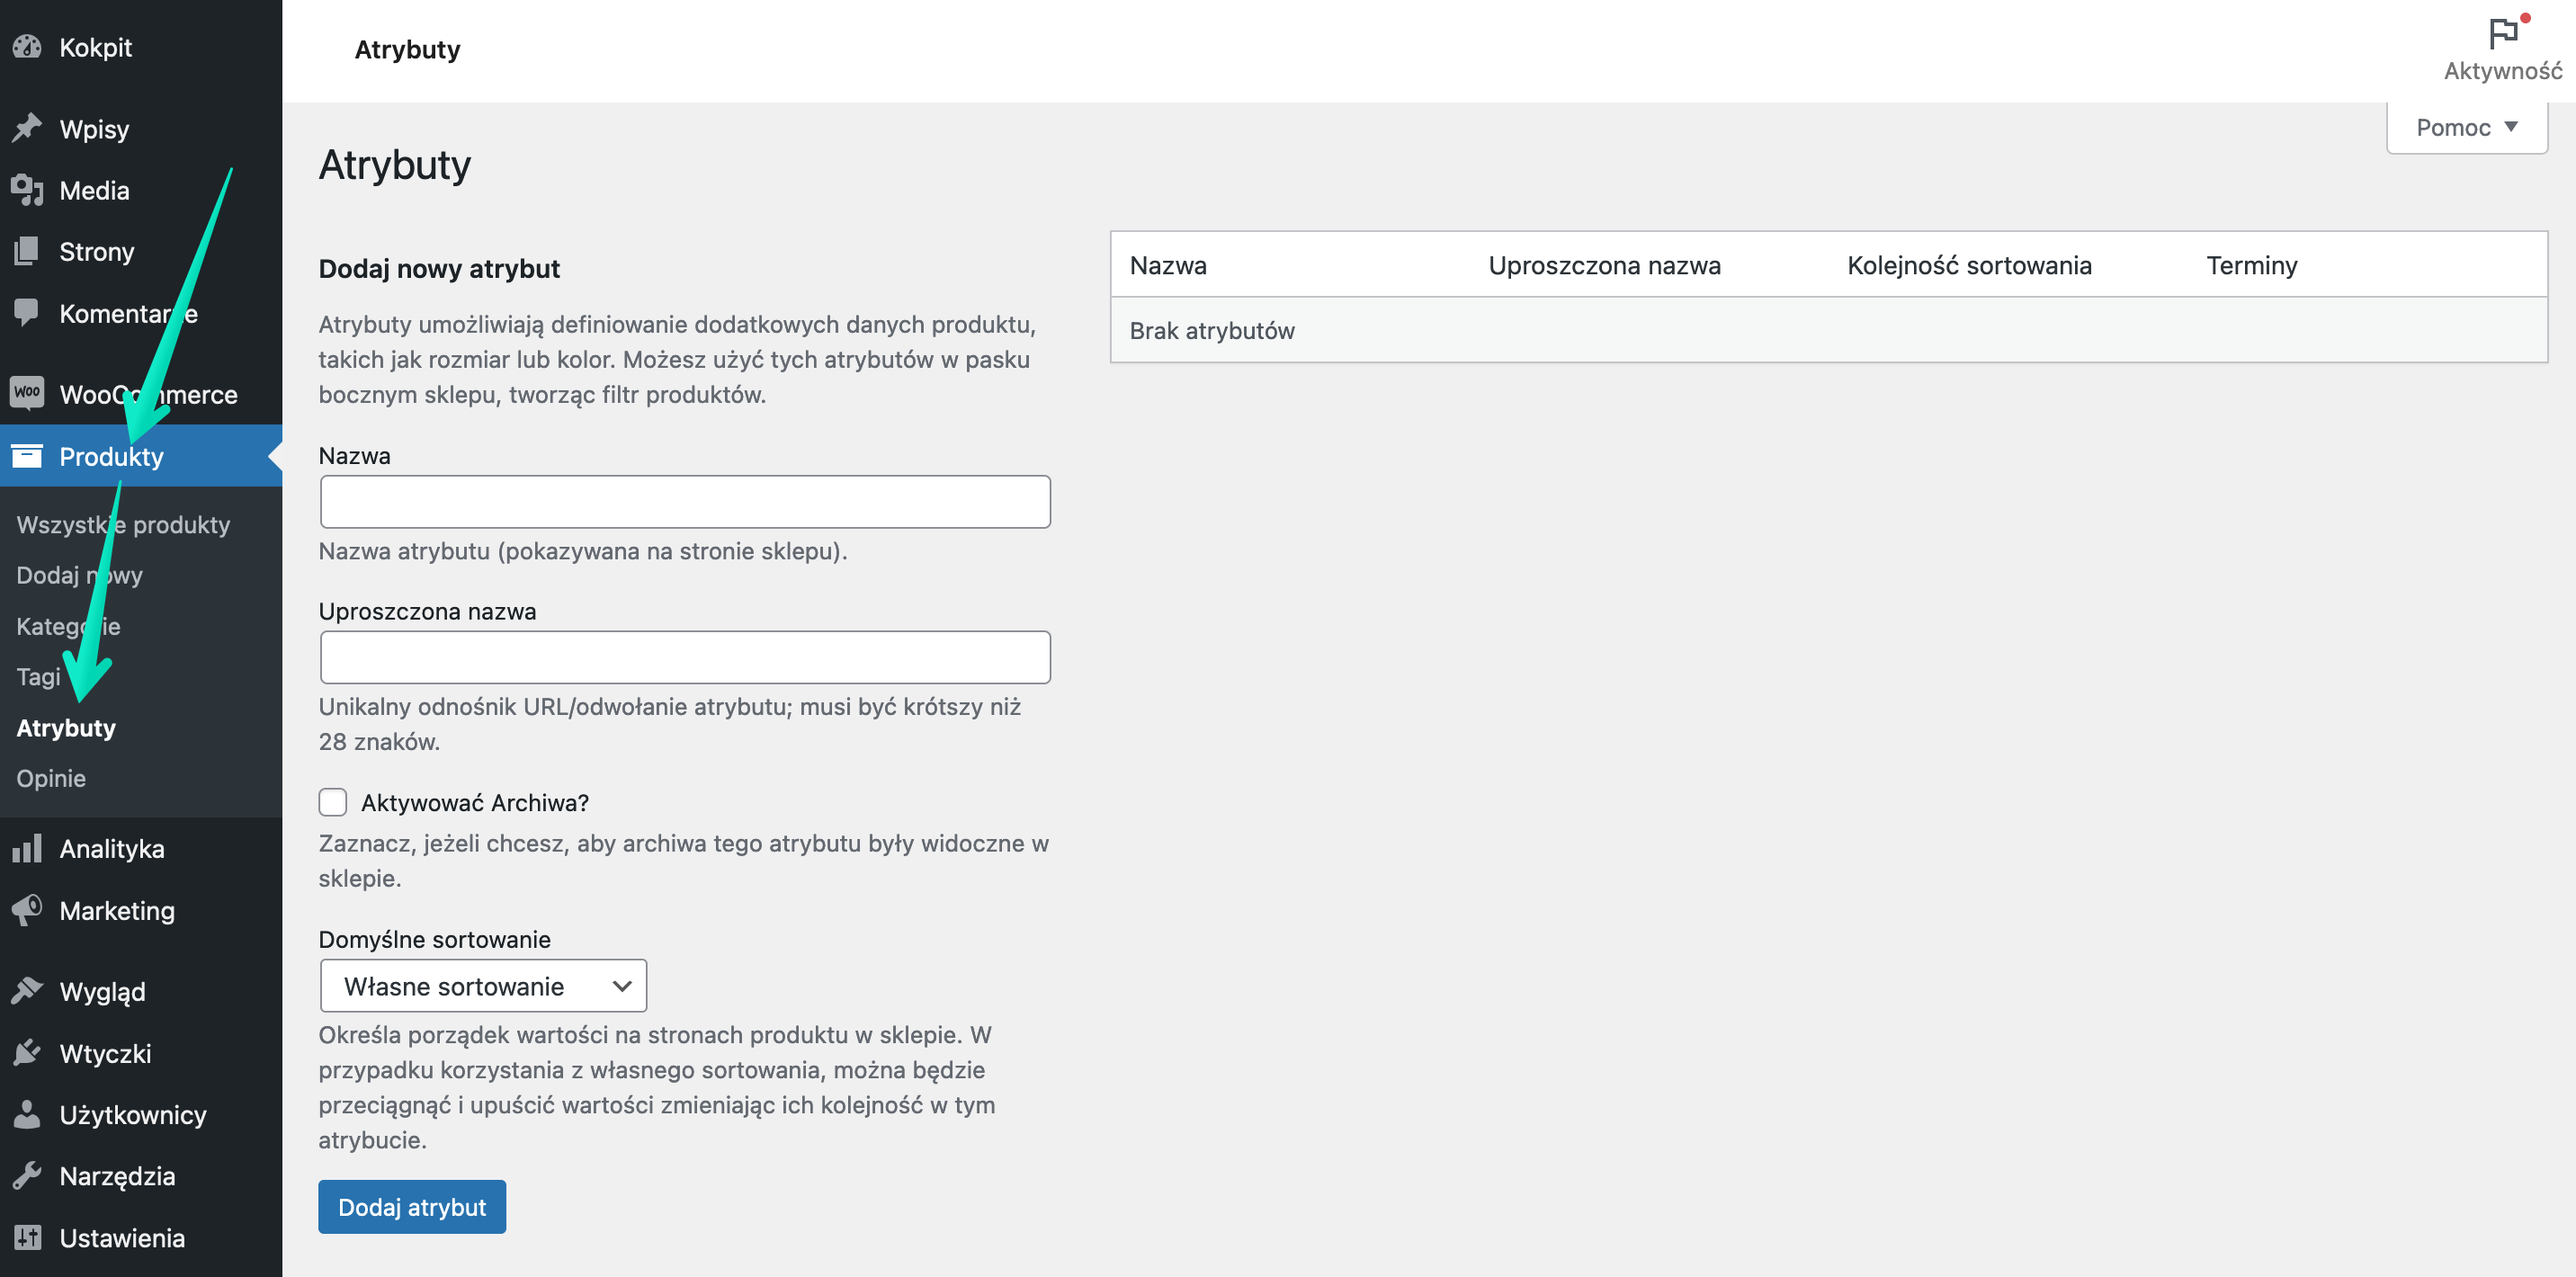Click the Brak atrybutów table row

(x=1828, y=330)
